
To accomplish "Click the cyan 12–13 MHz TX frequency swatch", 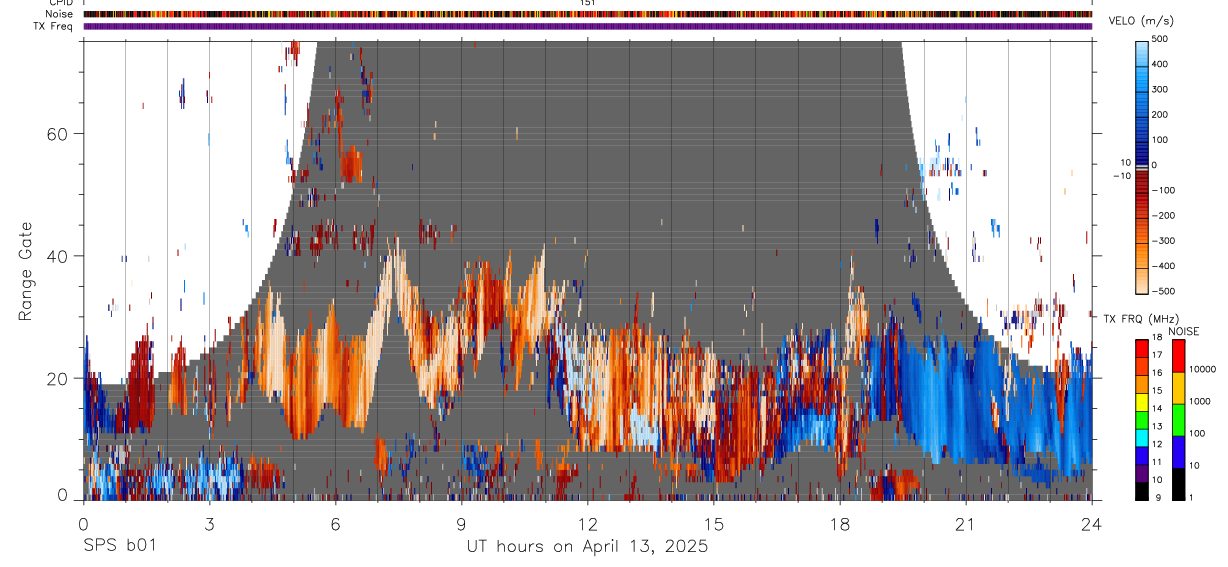I will point(1141,437).
